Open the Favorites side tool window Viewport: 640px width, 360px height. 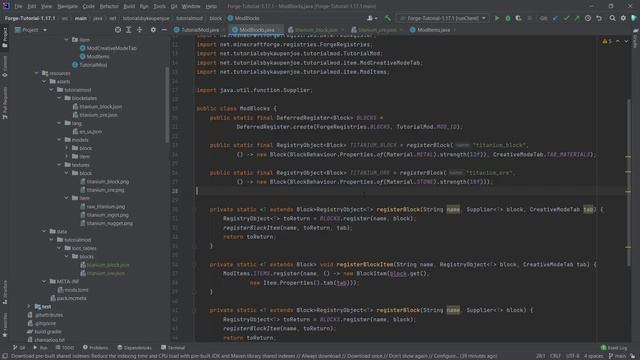click(5, 324)
